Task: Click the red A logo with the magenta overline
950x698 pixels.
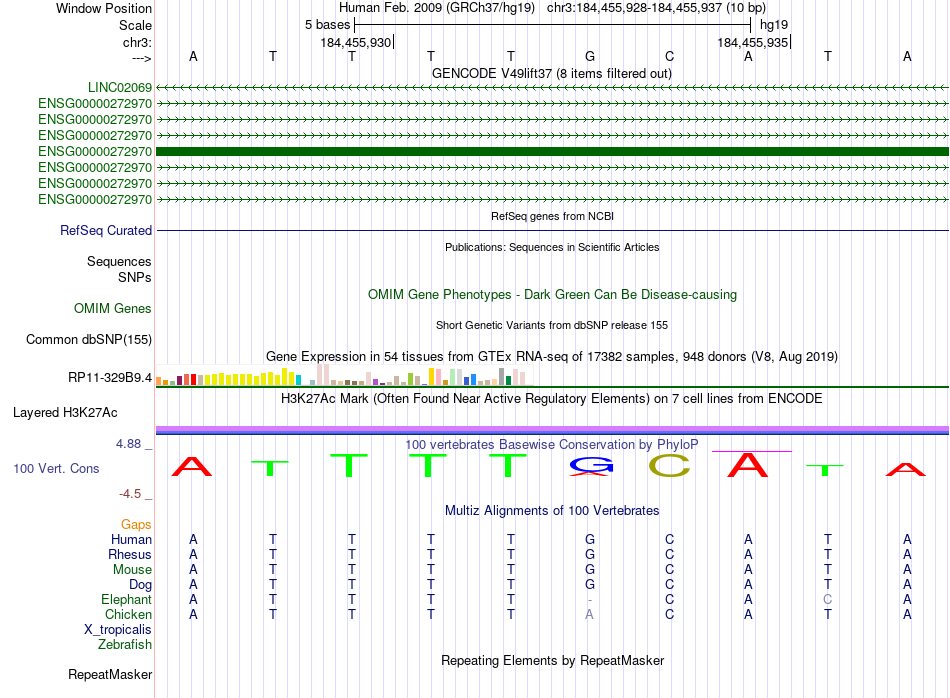Action: pyautogui.click(x=748, y=465)
